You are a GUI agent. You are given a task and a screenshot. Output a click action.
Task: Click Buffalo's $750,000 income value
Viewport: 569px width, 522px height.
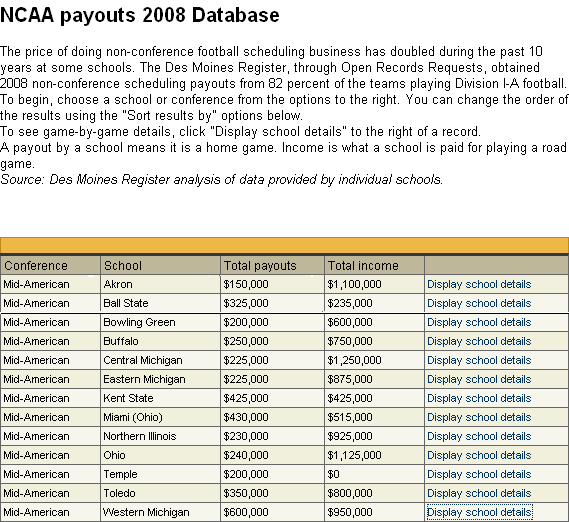click(x=350, y=341)
